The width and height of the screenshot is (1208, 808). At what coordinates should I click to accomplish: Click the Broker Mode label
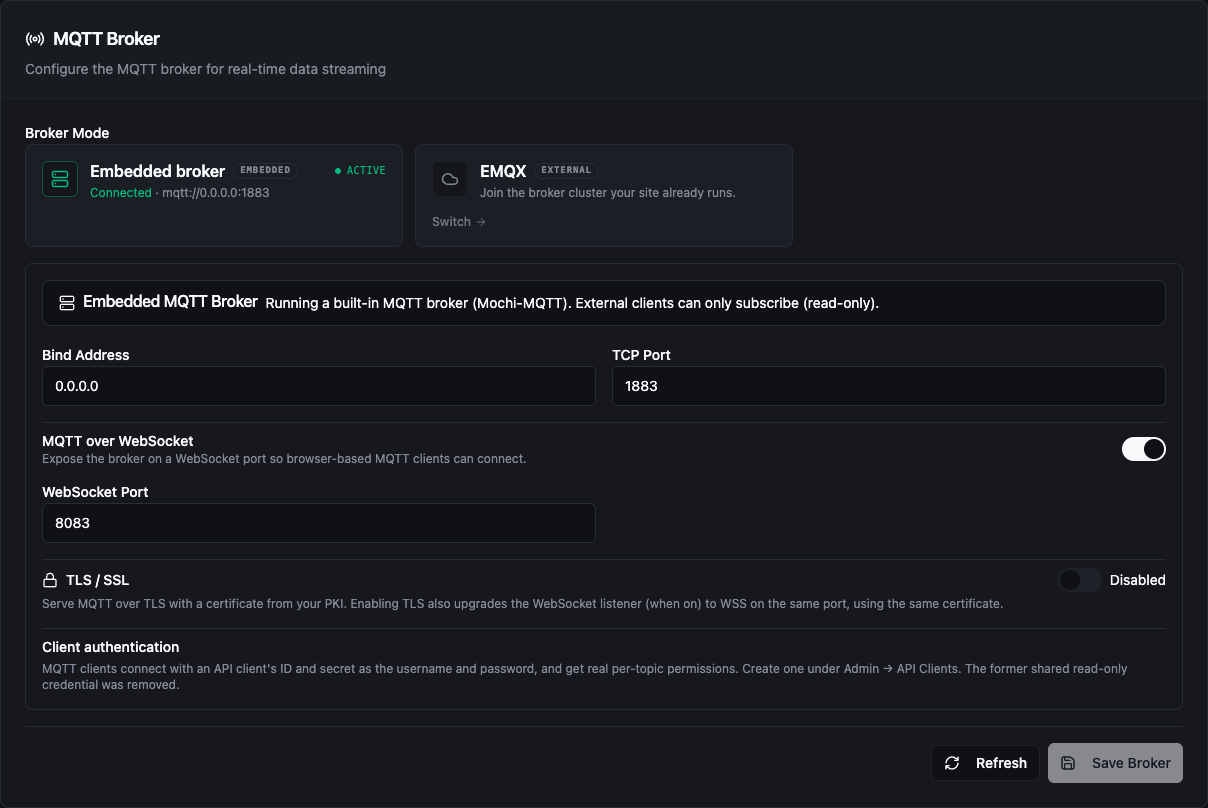(x=67, y=133)
